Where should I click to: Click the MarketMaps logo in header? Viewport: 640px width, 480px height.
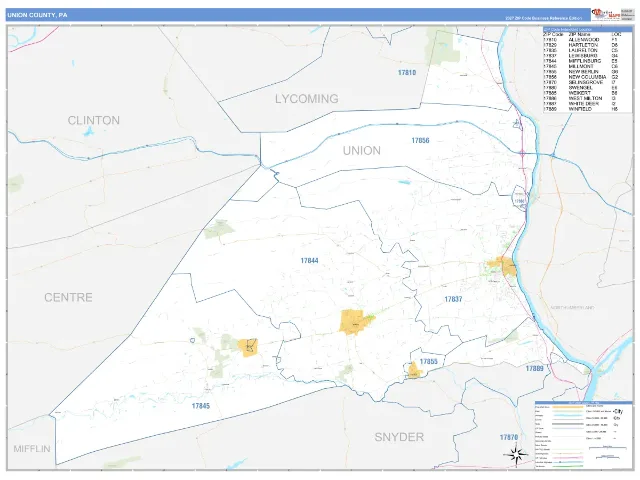[606, 15]
